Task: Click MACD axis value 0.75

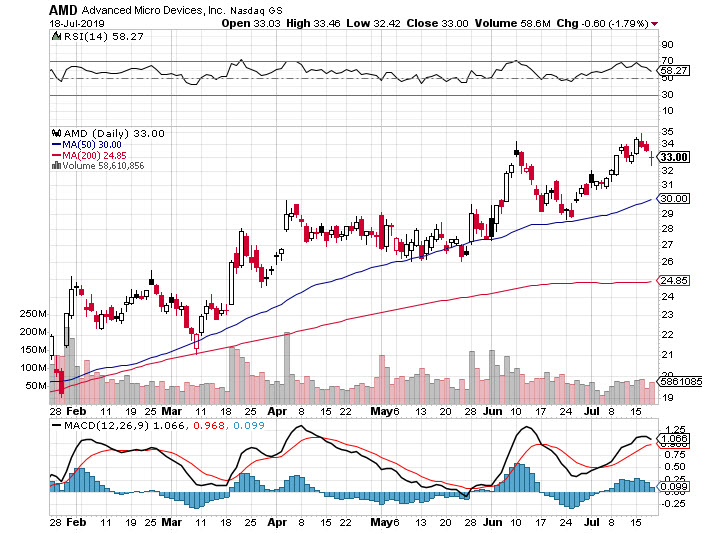Action: 676,455
